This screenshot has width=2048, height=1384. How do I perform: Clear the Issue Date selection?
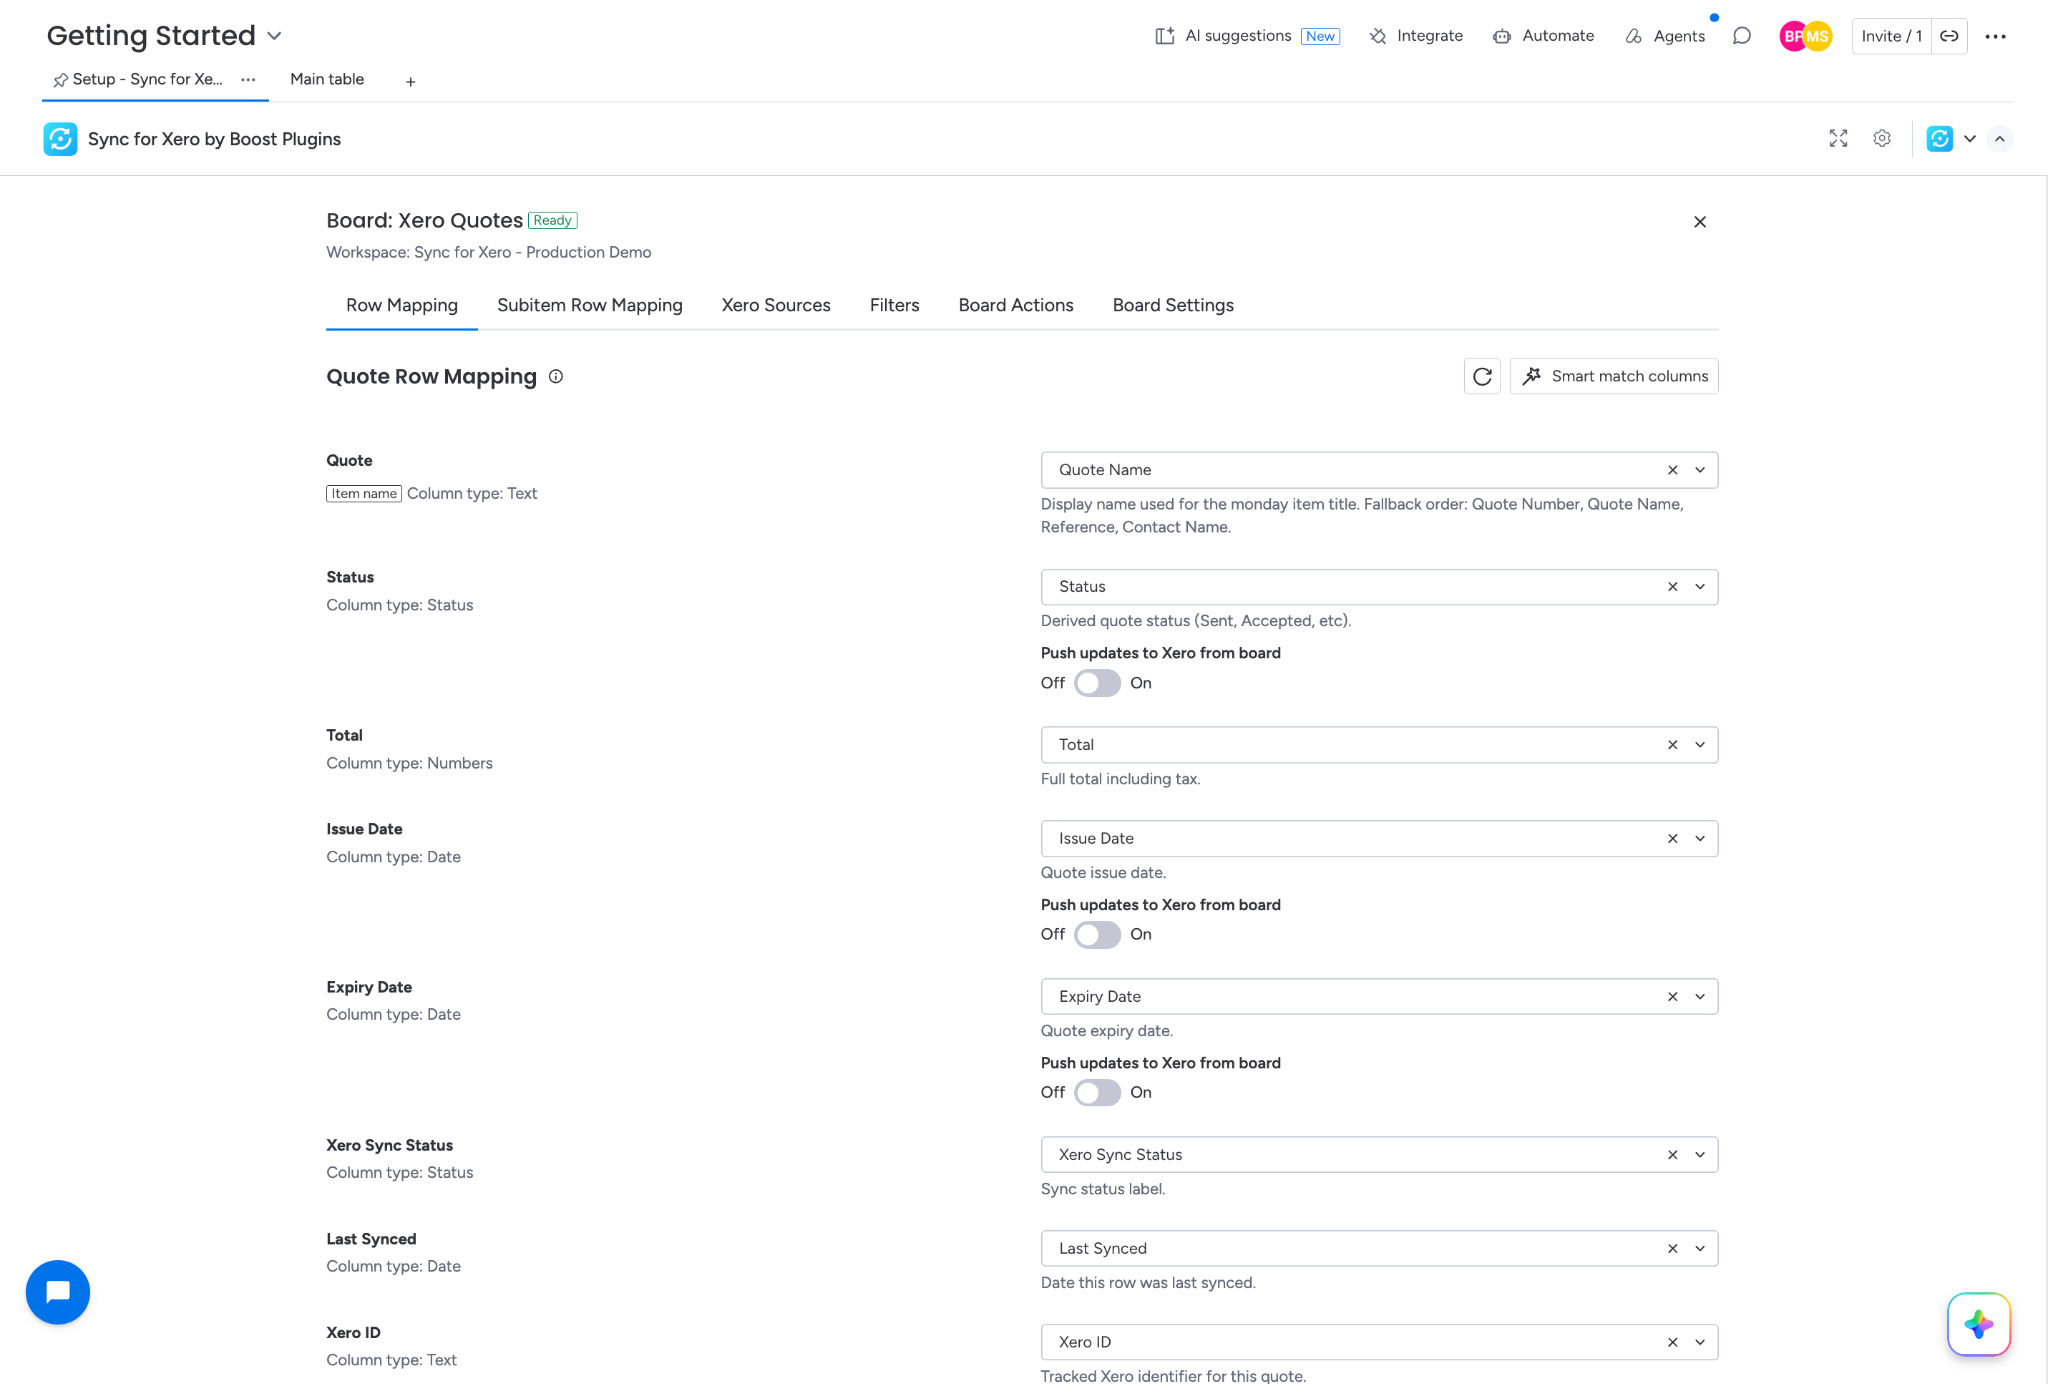pos(1673,839)
